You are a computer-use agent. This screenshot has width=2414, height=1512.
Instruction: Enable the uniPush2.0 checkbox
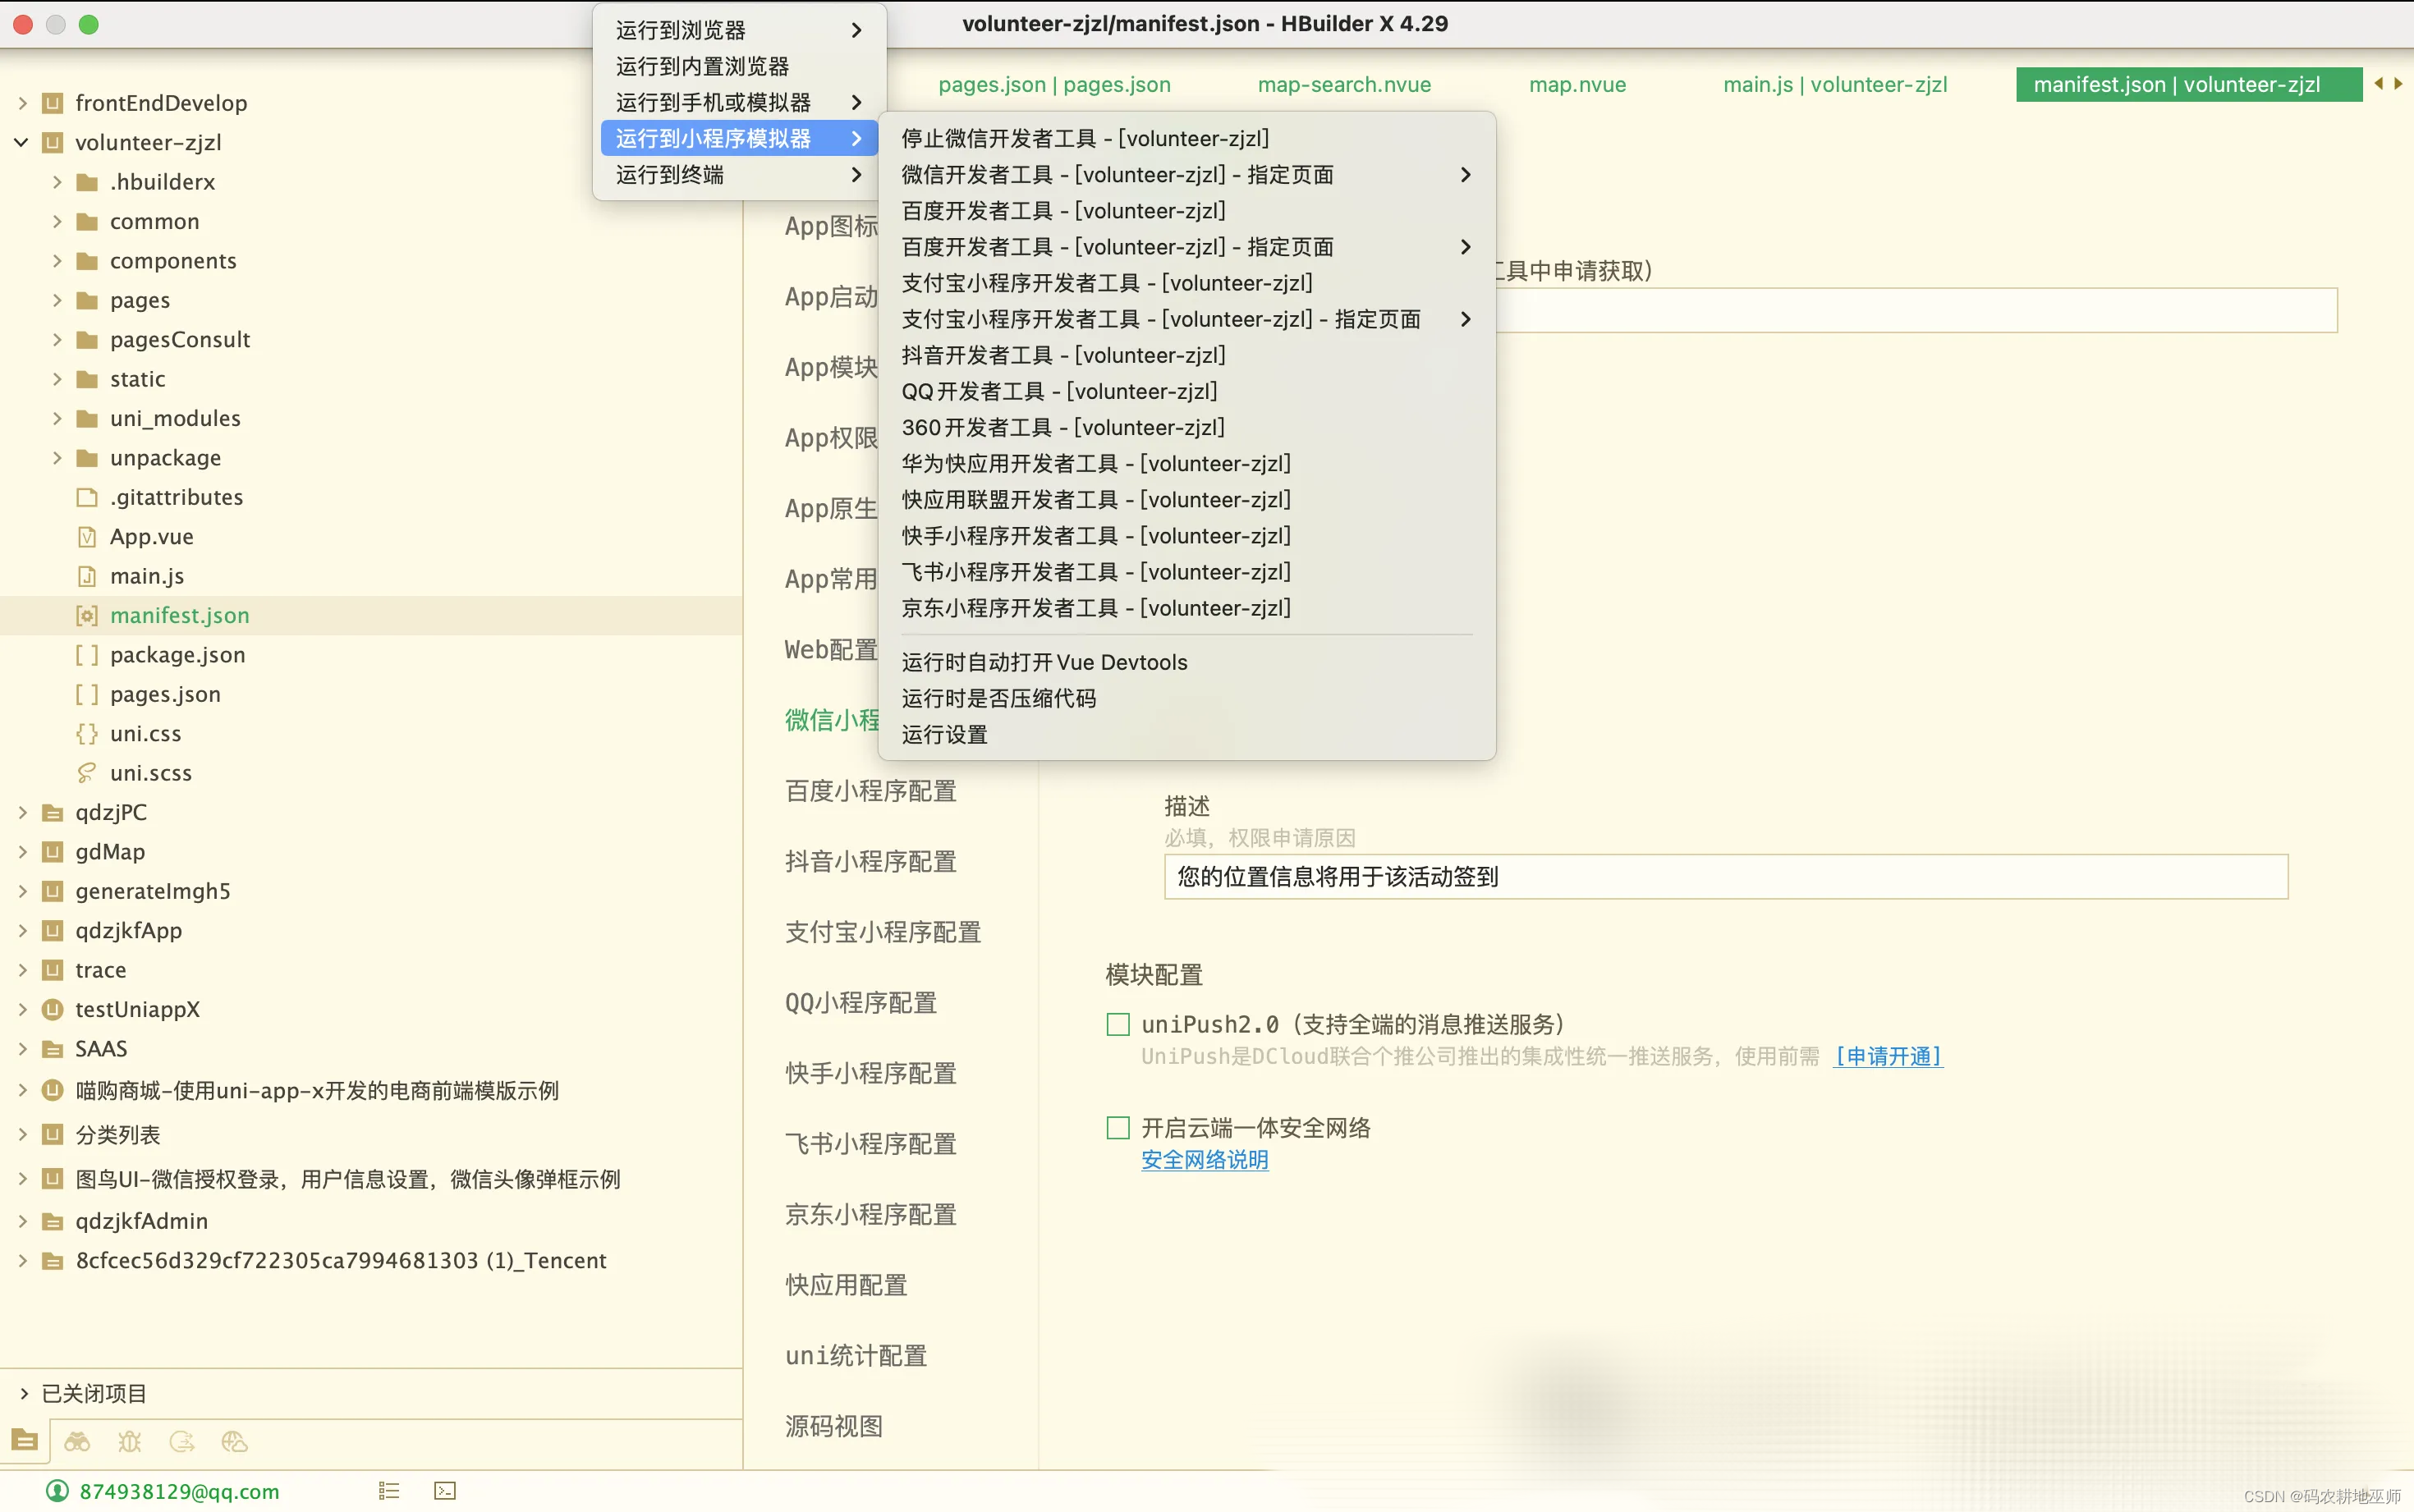(1118, 1024)
